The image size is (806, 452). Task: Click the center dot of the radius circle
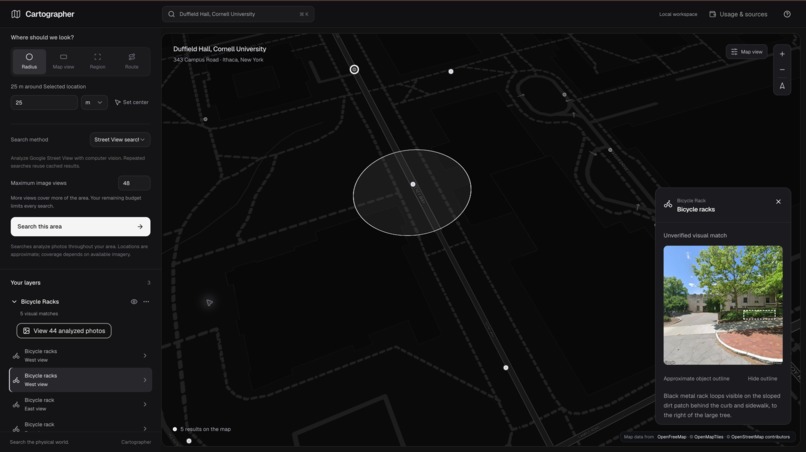[413, 184]
